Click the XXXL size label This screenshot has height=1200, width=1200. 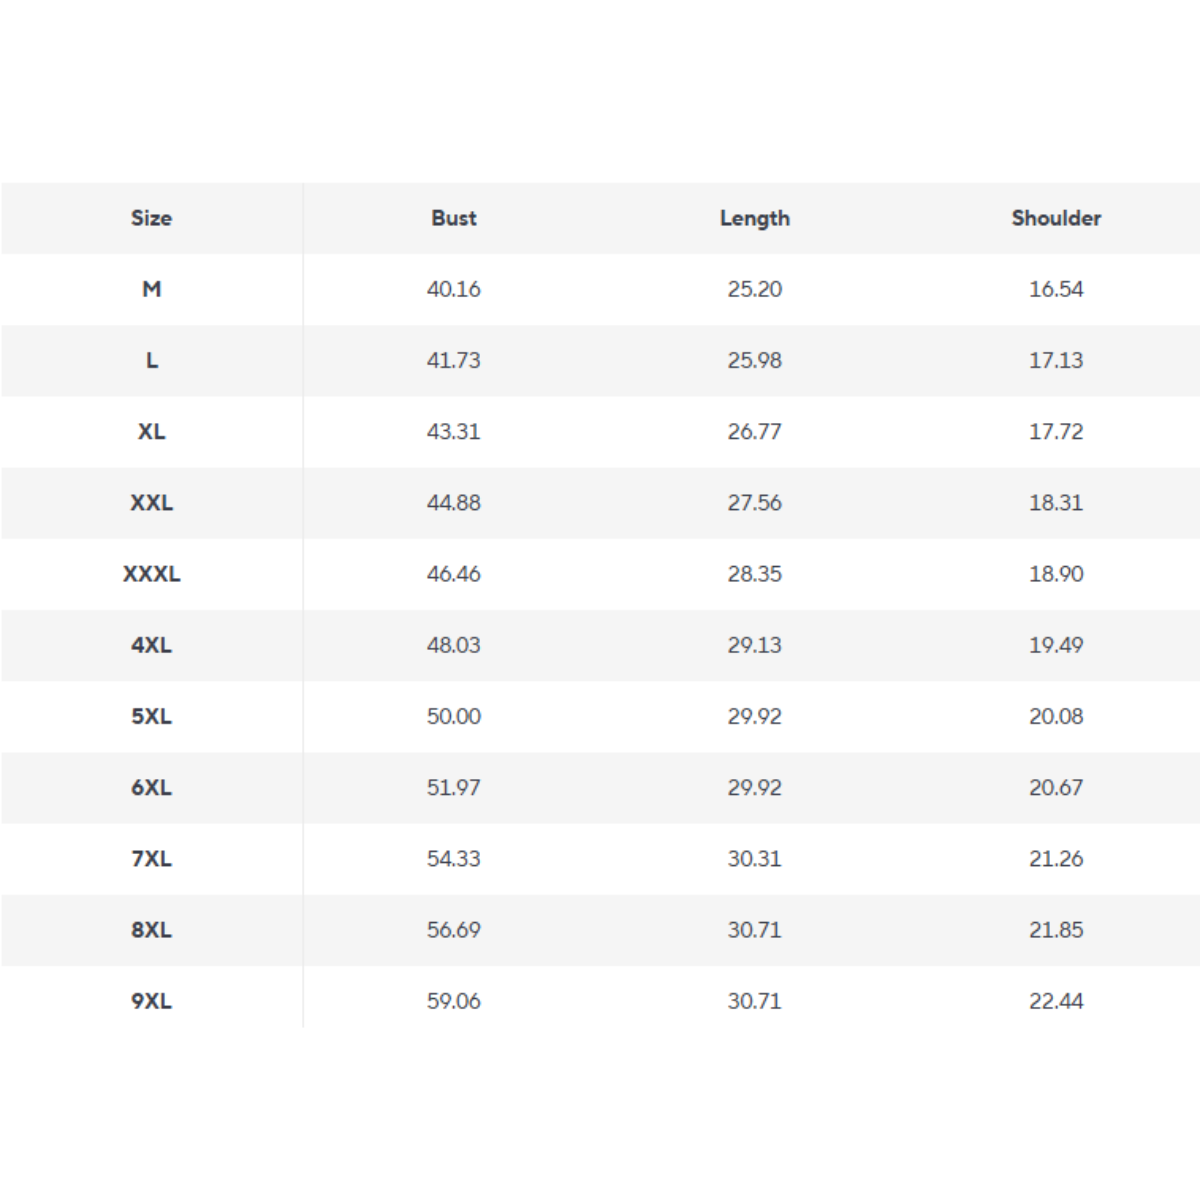coord(151,574)
